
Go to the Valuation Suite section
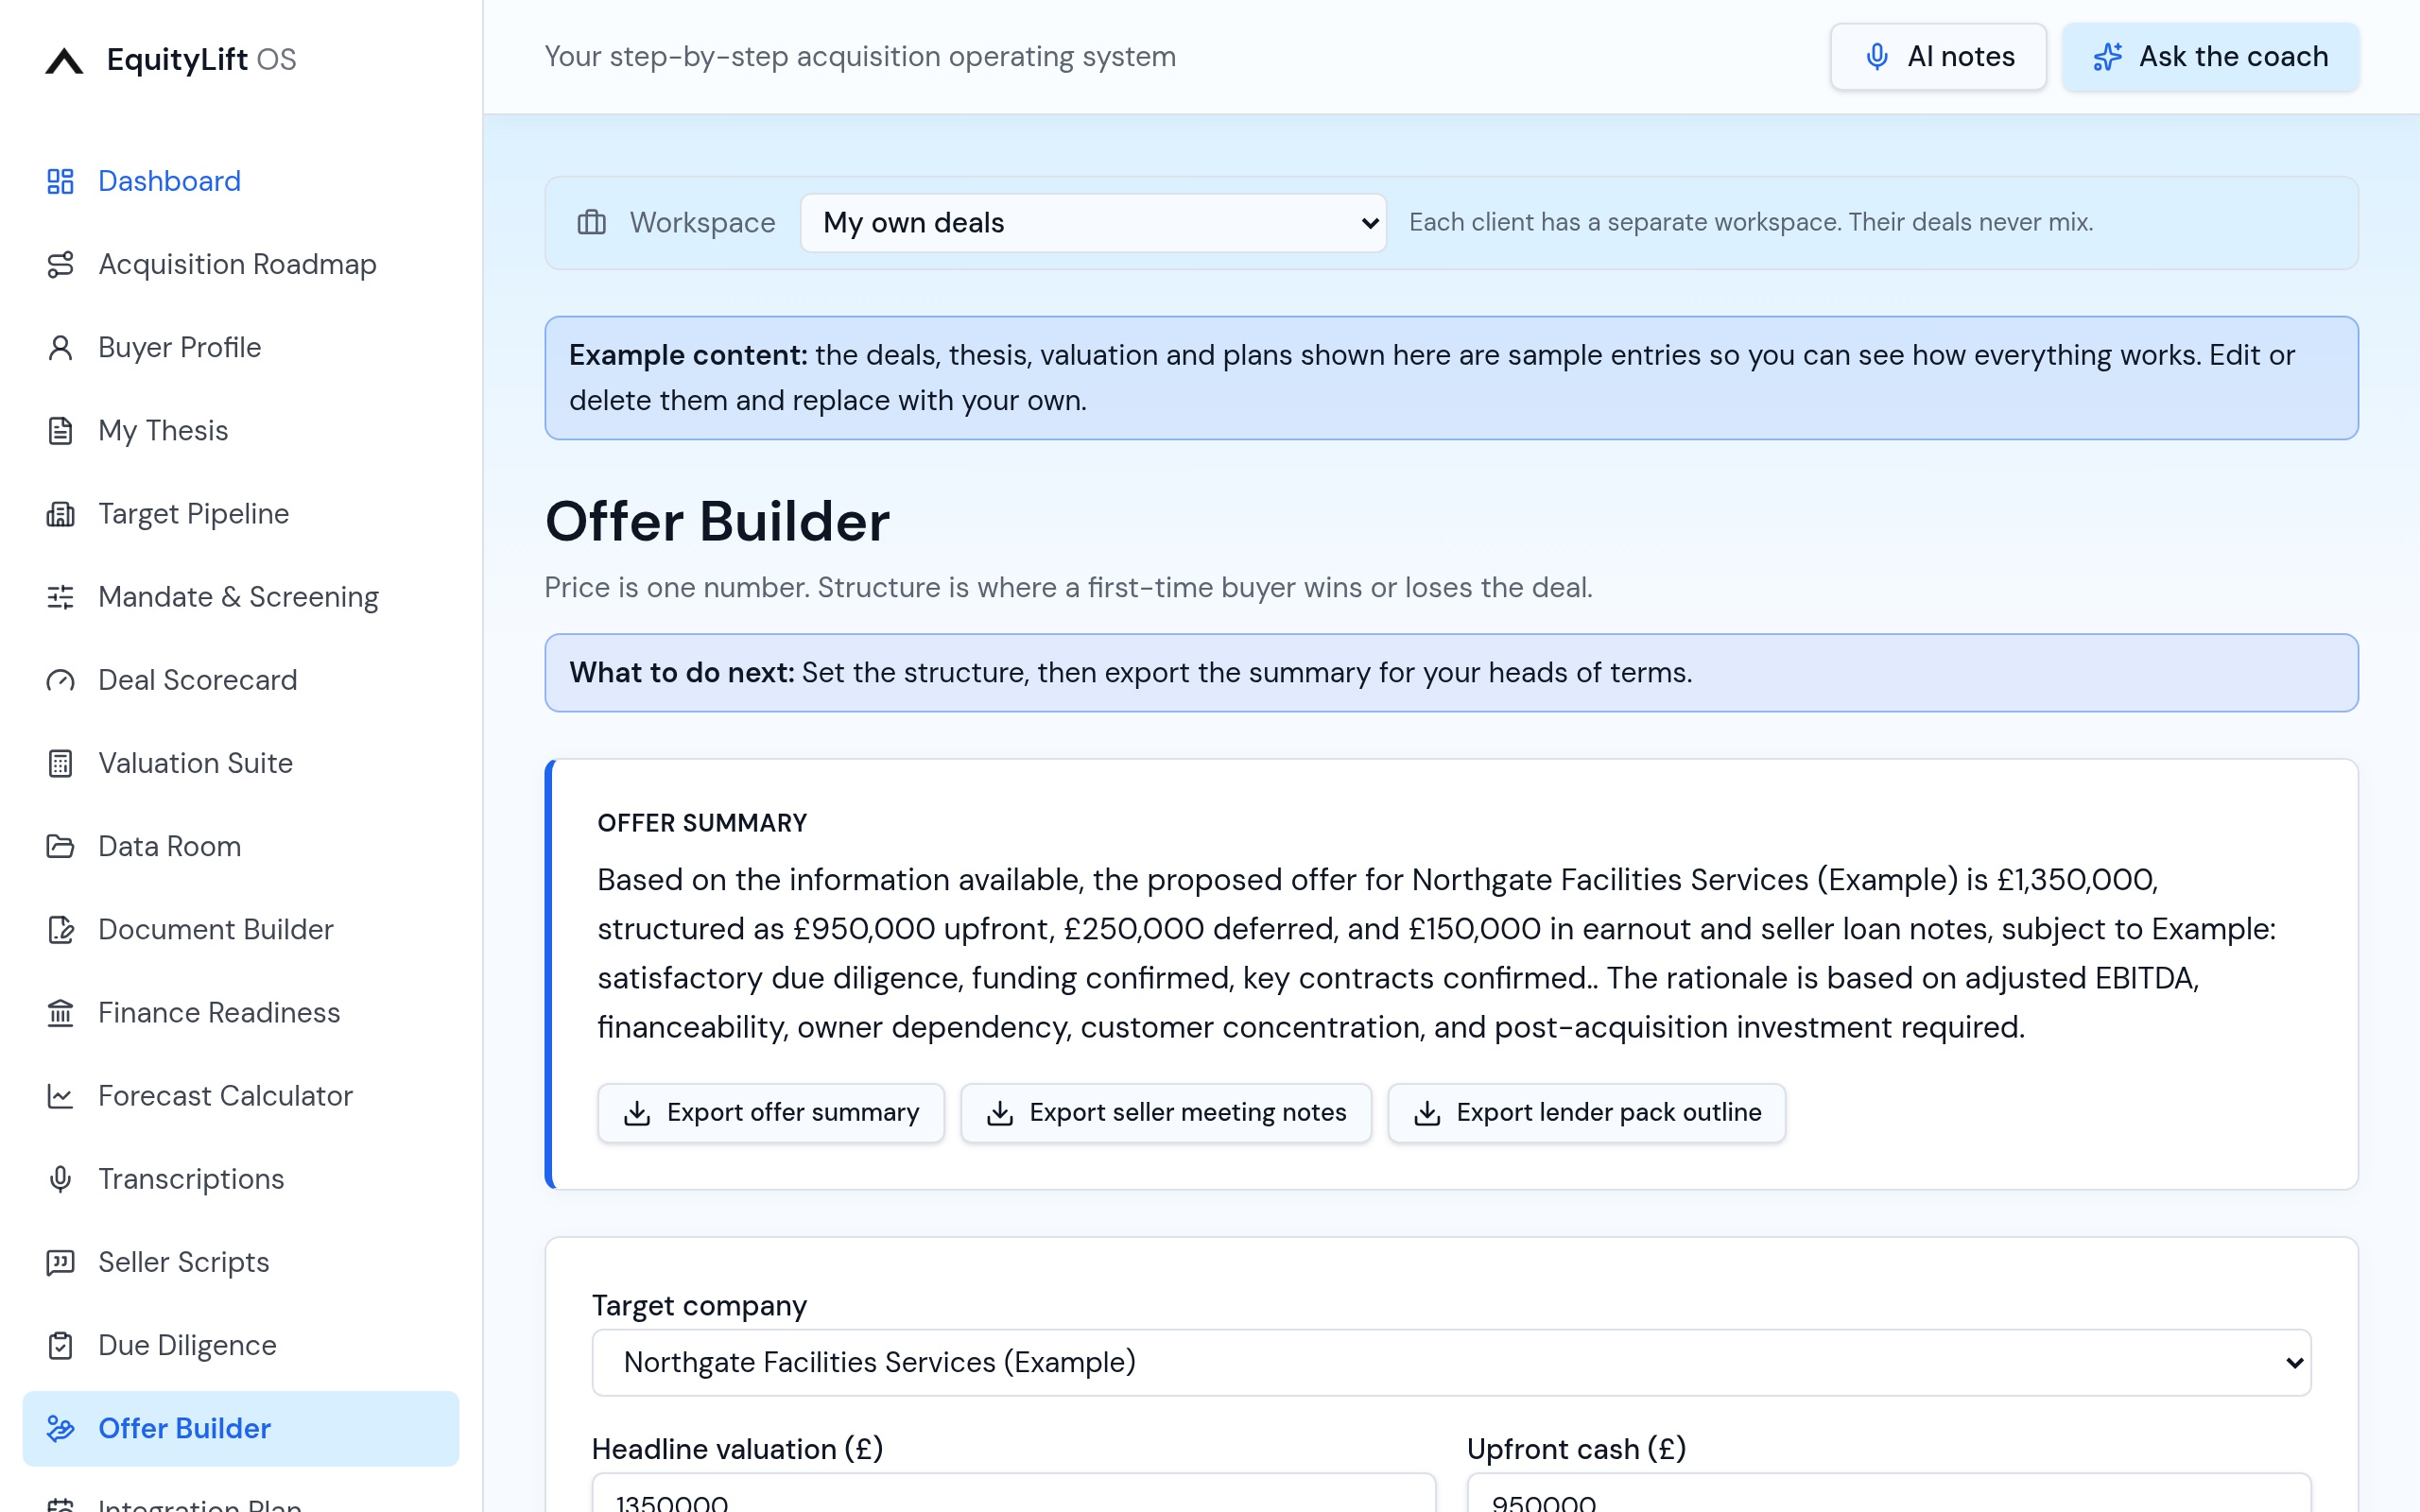click(x=240, y=763)
